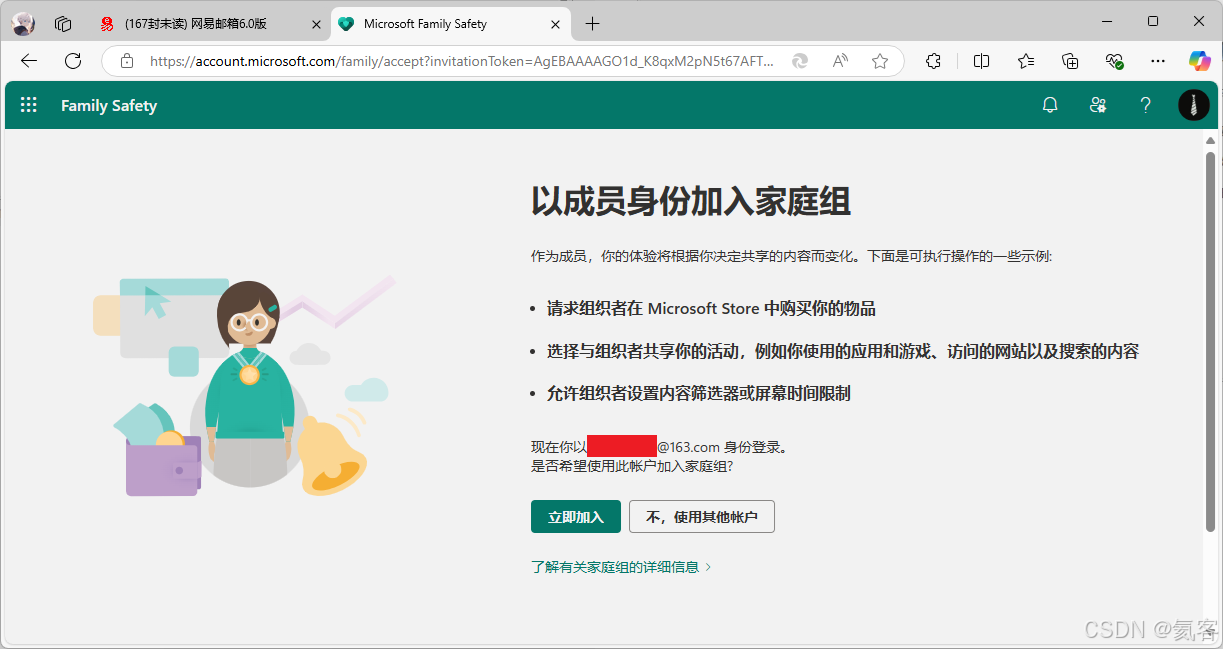Click the Family Safety header title

click(x=109, y=105)
